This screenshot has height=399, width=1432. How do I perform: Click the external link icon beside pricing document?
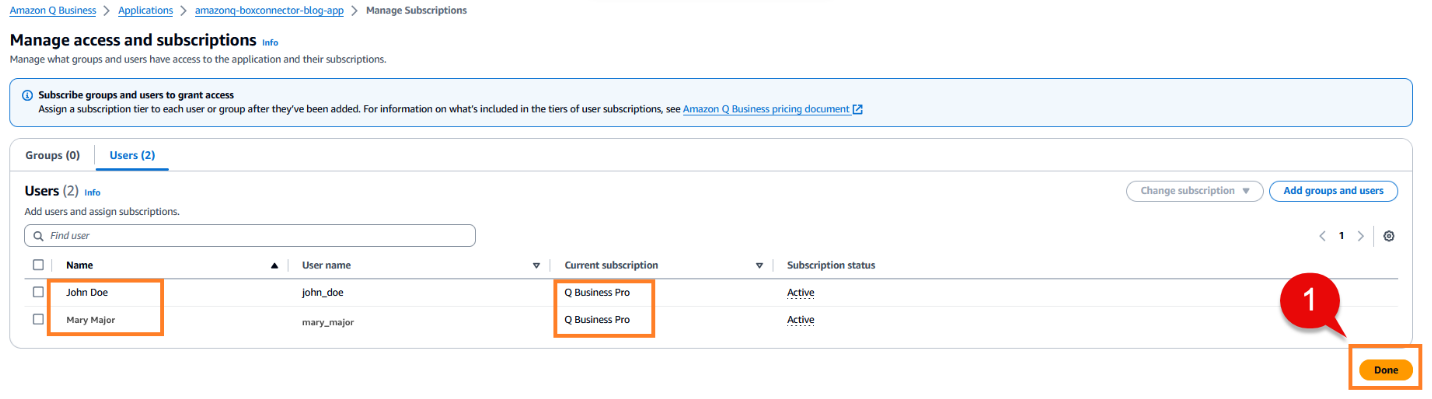point(858,109)
